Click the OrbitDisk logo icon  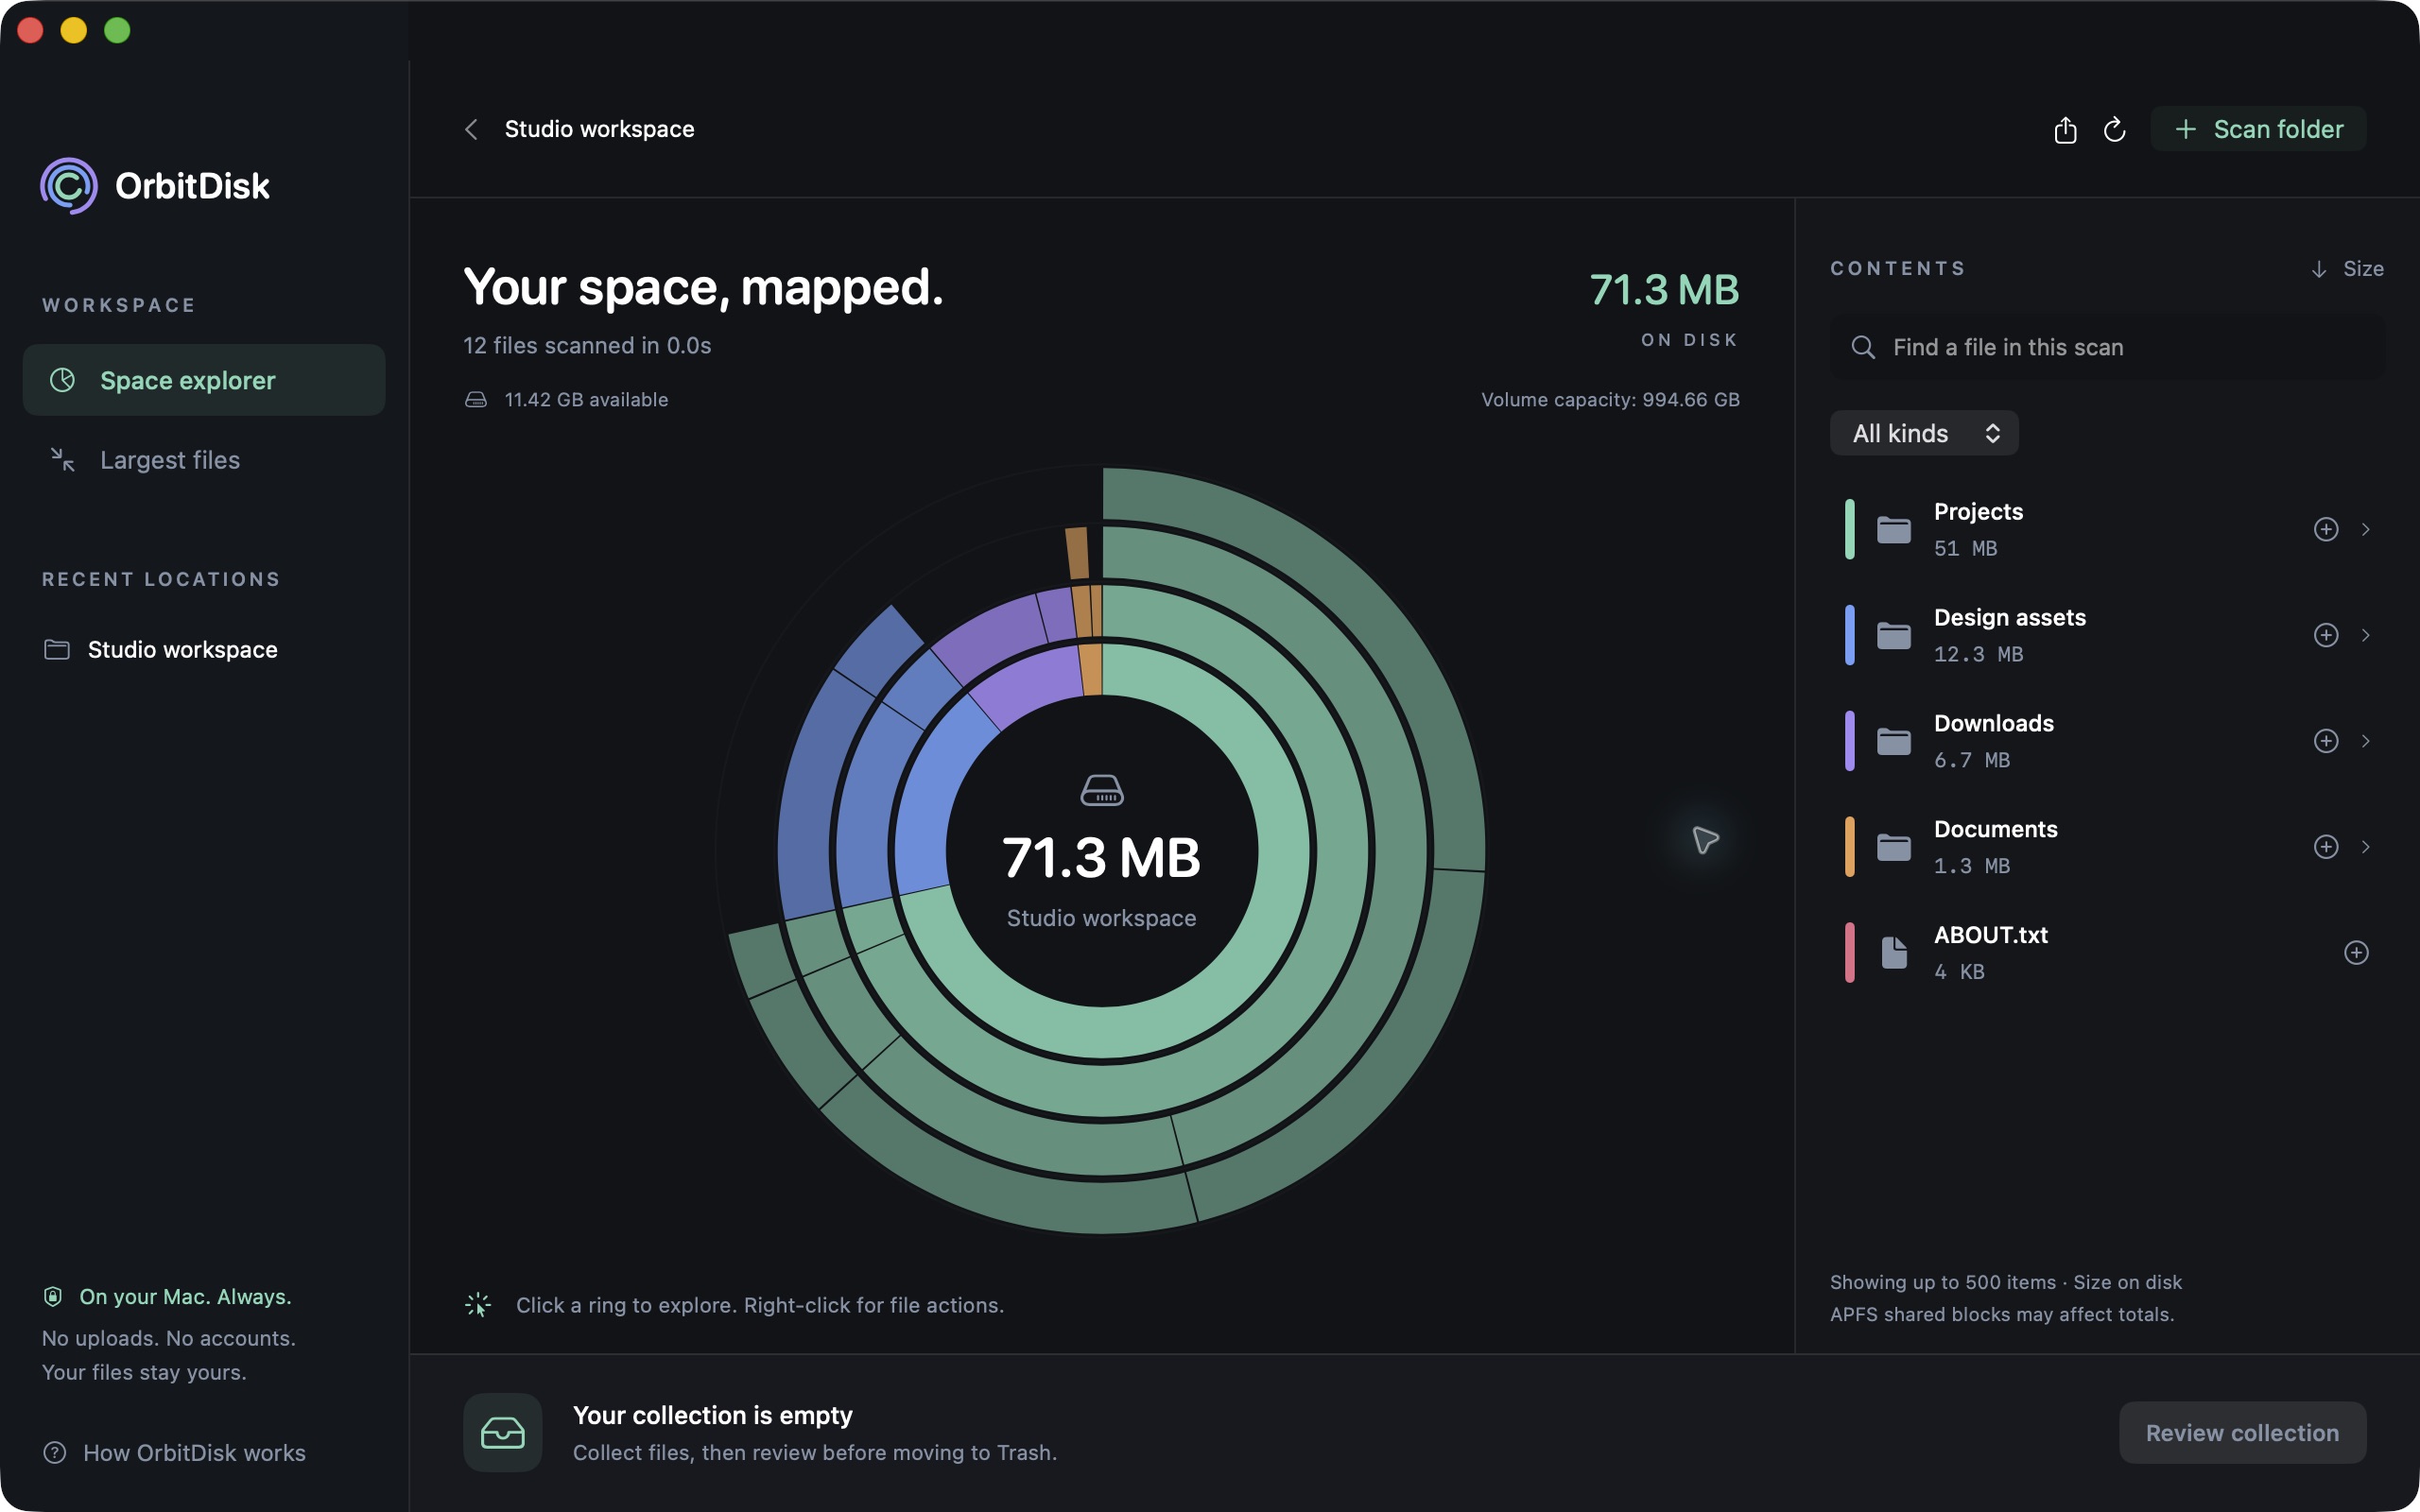tap(69, 186)
